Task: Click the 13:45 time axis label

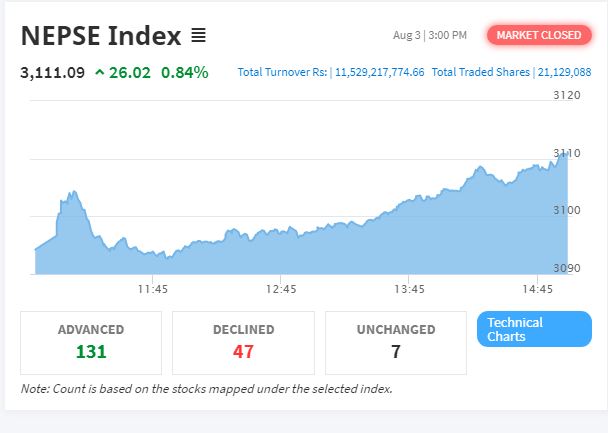Action: click(x=409, y=289)
